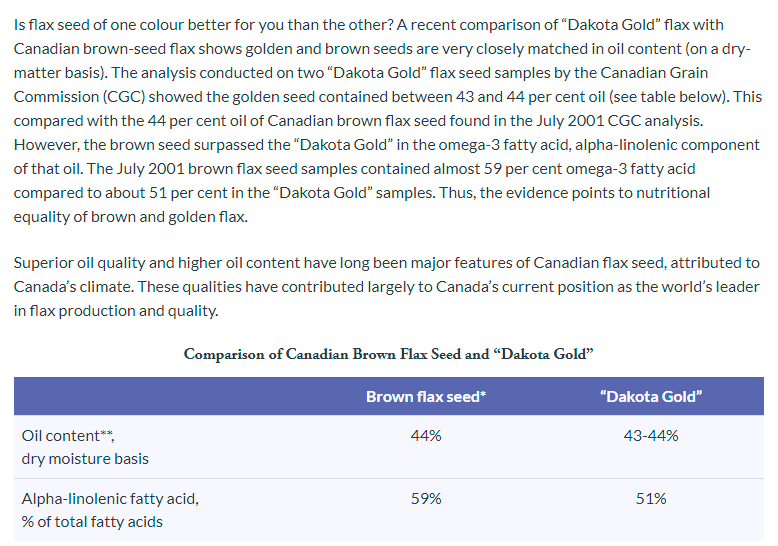Image resolution: width=778 pixels, height=546 pixels.
Task: Select the 51% alpha-linolenic cell
Action: (x=651, y=498)
